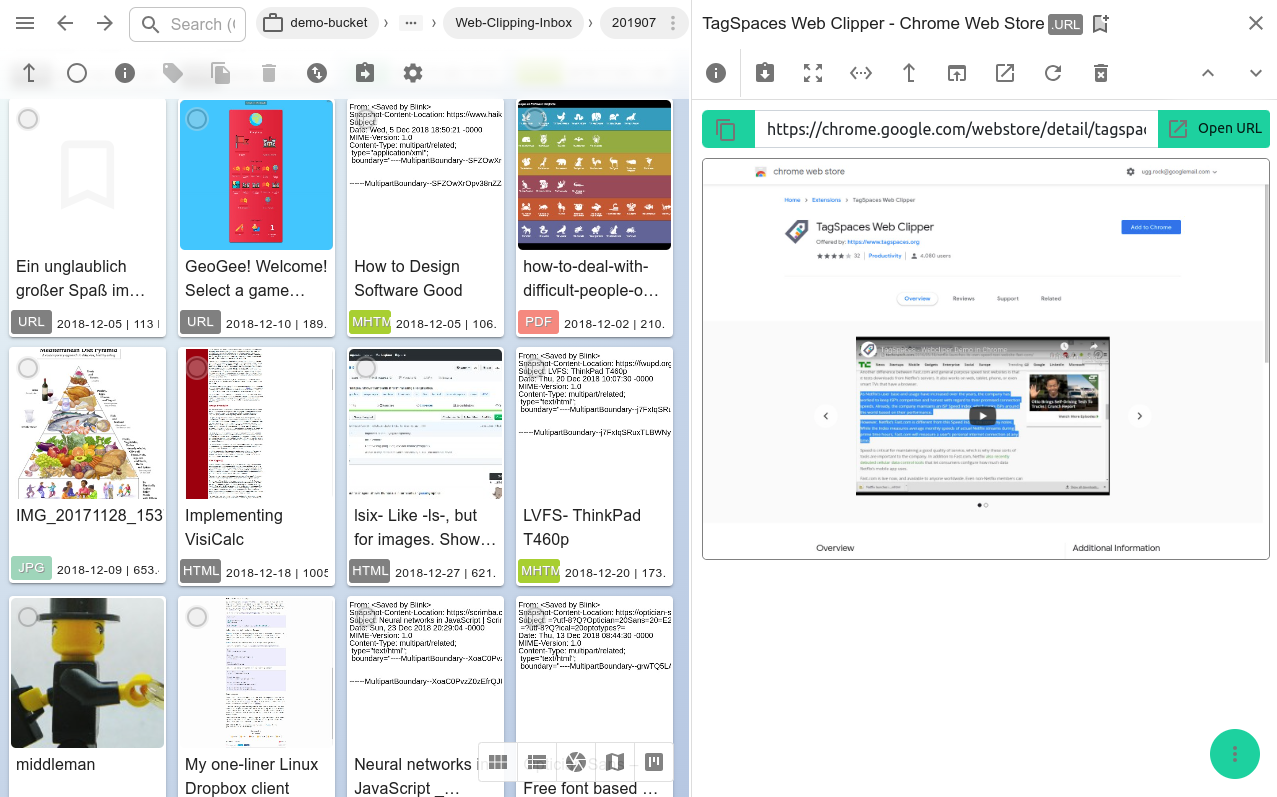Go back with the left arrow

tap(65, 24)
